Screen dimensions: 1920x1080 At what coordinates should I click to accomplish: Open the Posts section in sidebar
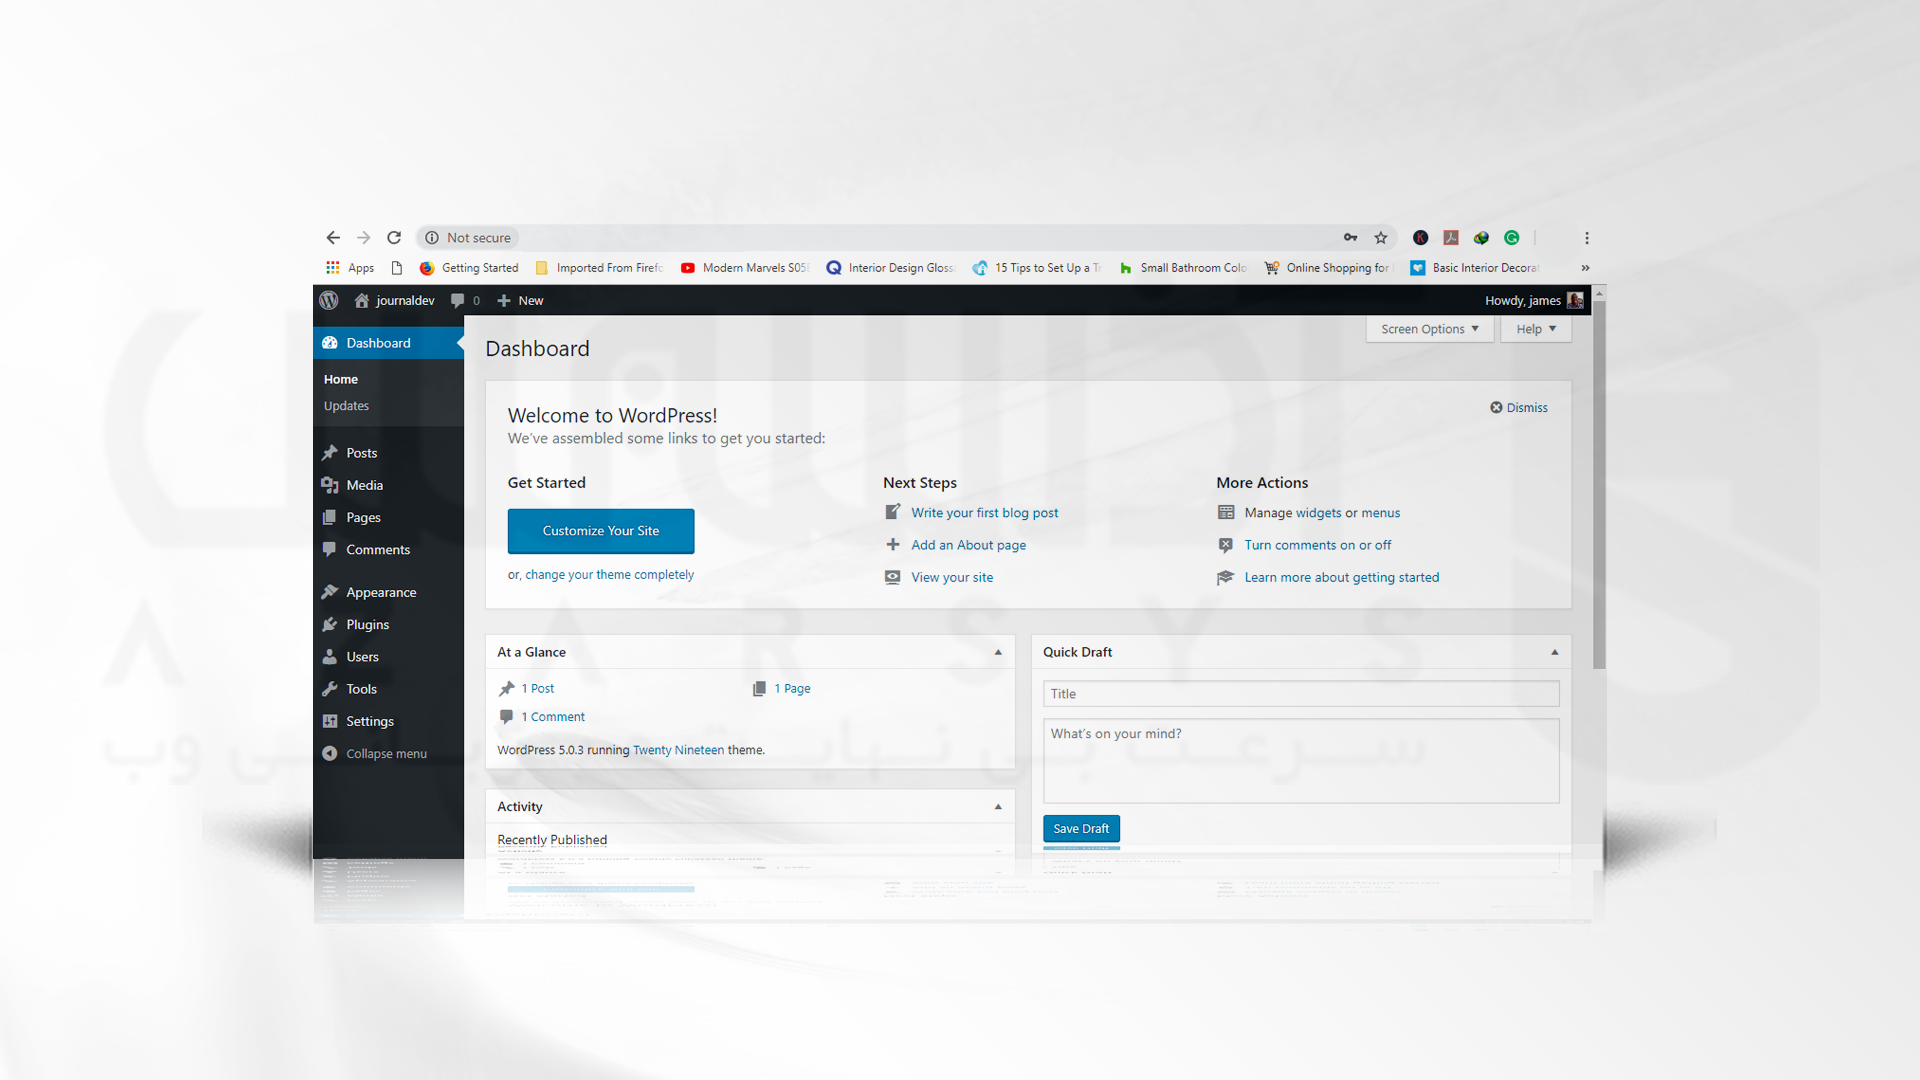[x=359, y=452]
